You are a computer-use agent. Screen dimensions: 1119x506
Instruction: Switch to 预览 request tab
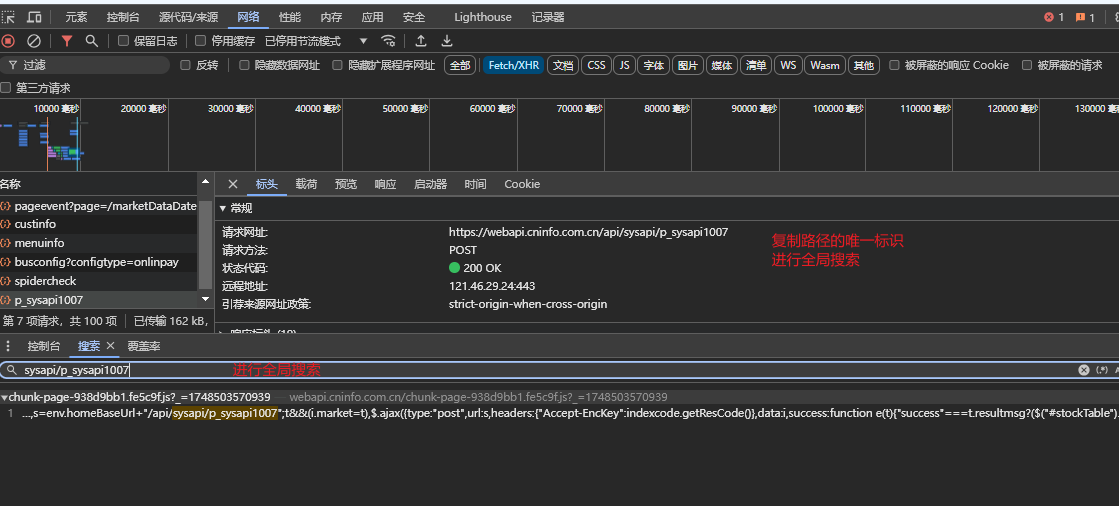coord(346,184)
